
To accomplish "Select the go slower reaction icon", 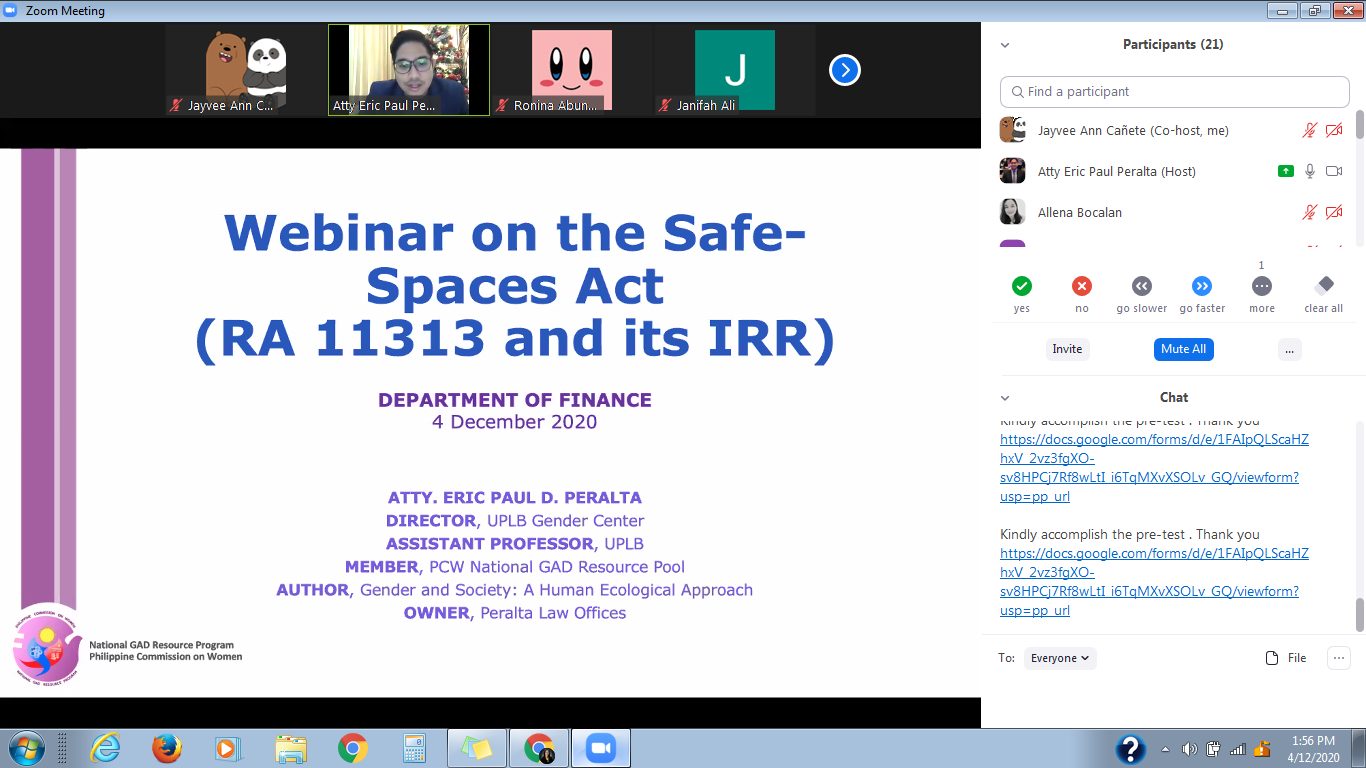I will click(1141, 286).
